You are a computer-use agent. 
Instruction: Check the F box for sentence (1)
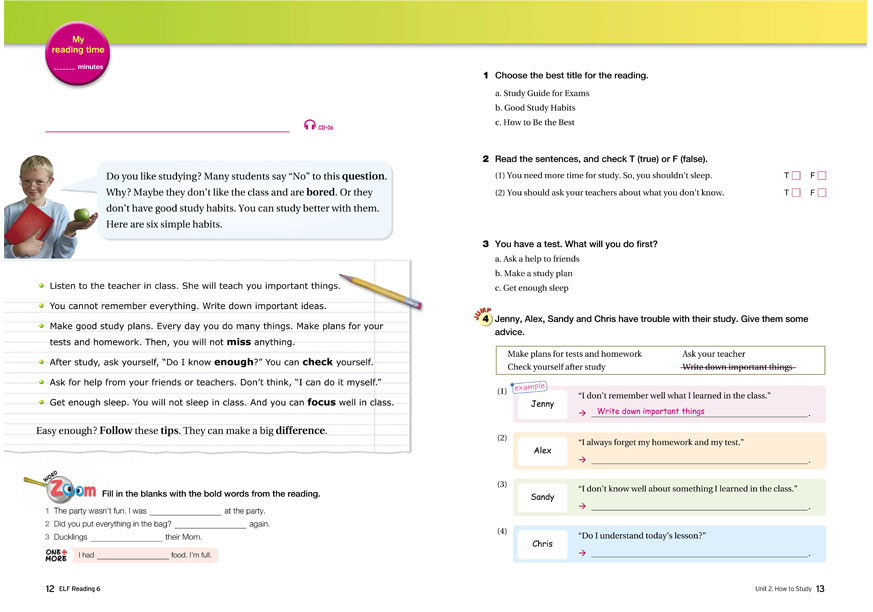click(822, 176)
